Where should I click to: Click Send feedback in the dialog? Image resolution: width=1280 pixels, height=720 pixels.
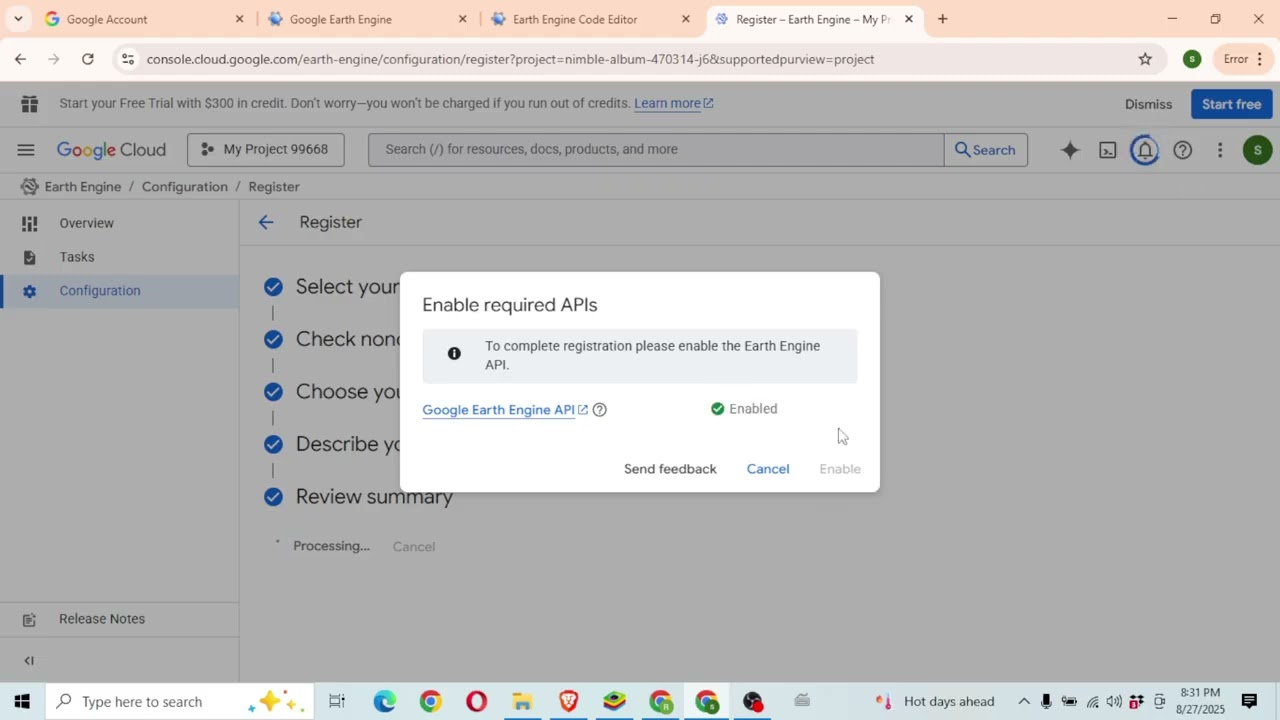[x=670, y=469]
